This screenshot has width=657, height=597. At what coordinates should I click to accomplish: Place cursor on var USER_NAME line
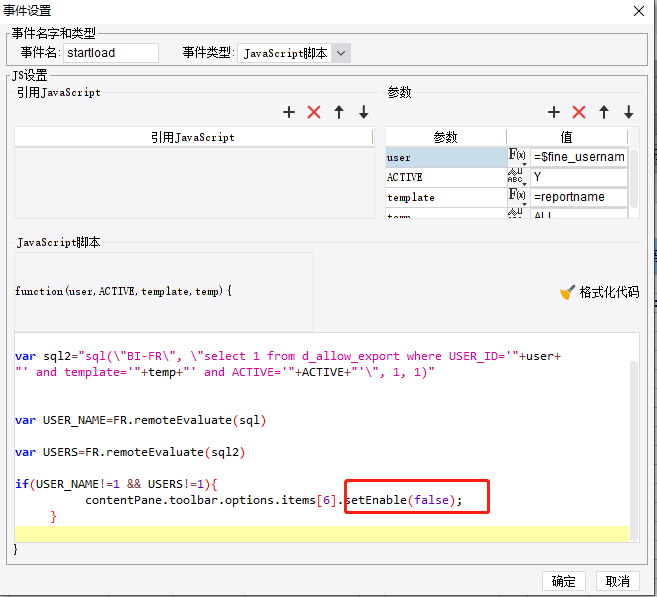click(140, 420)
